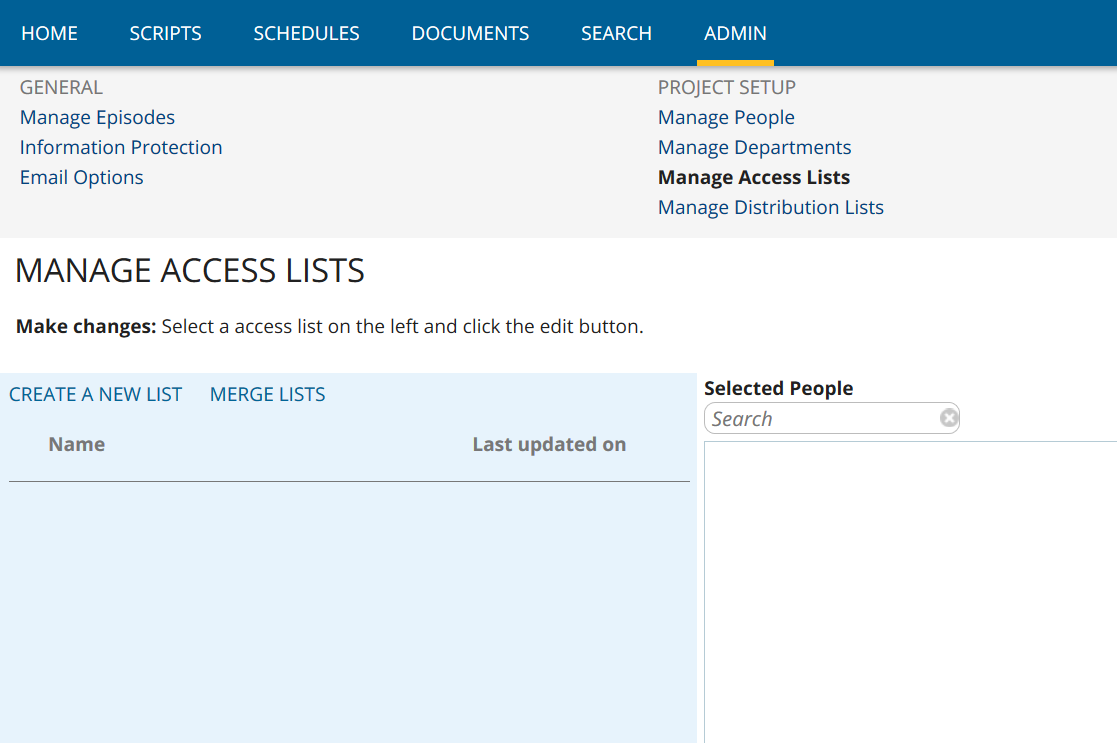The height and width of the screenshot is (743, 1117).
Task: Go to the SCHEDULES tab
Action: click(306, 33)
